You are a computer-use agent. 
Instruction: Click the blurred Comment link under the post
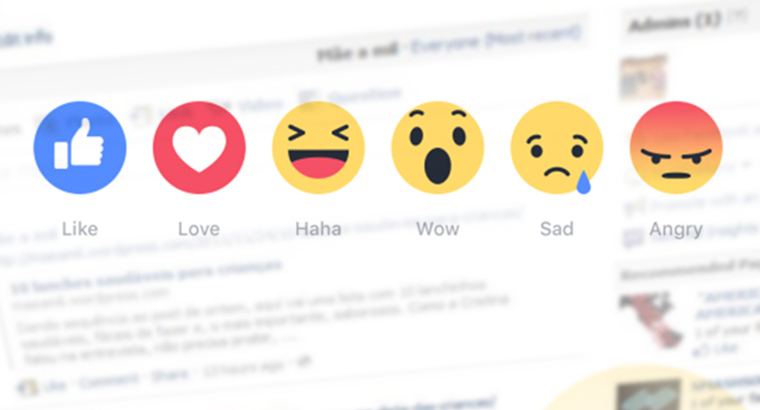[109, 381]
